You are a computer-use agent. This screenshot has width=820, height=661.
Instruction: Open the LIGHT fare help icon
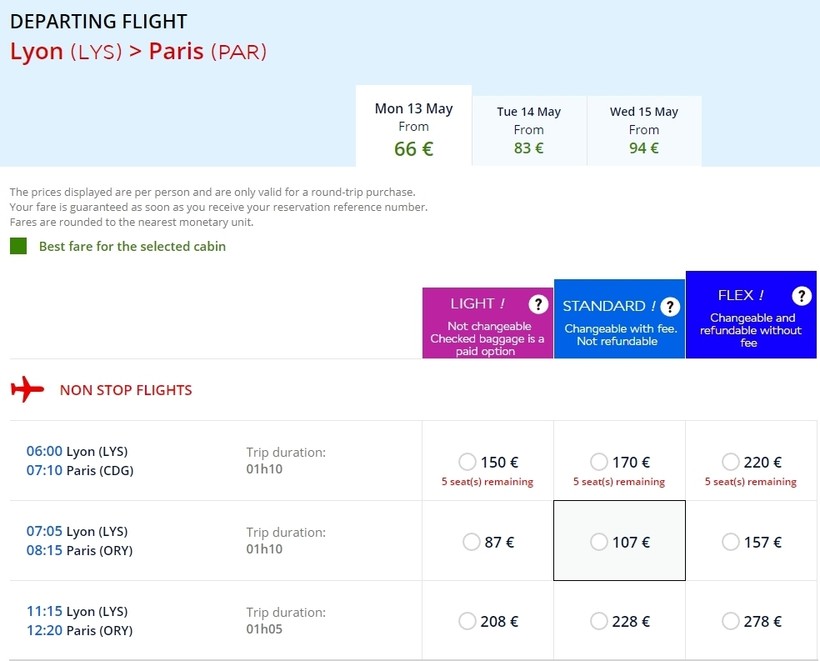[539, 304]
